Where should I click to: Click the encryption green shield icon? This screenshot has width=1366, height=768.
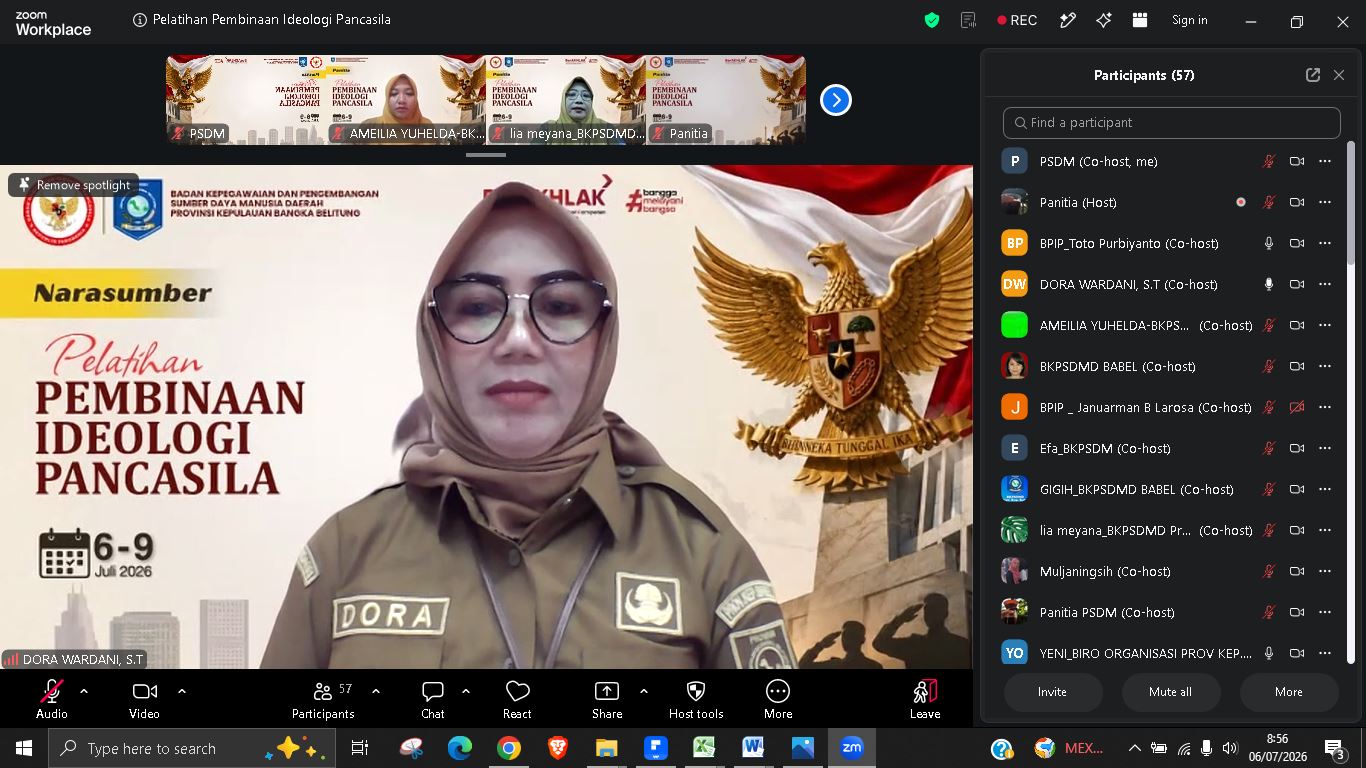[932, 20]
